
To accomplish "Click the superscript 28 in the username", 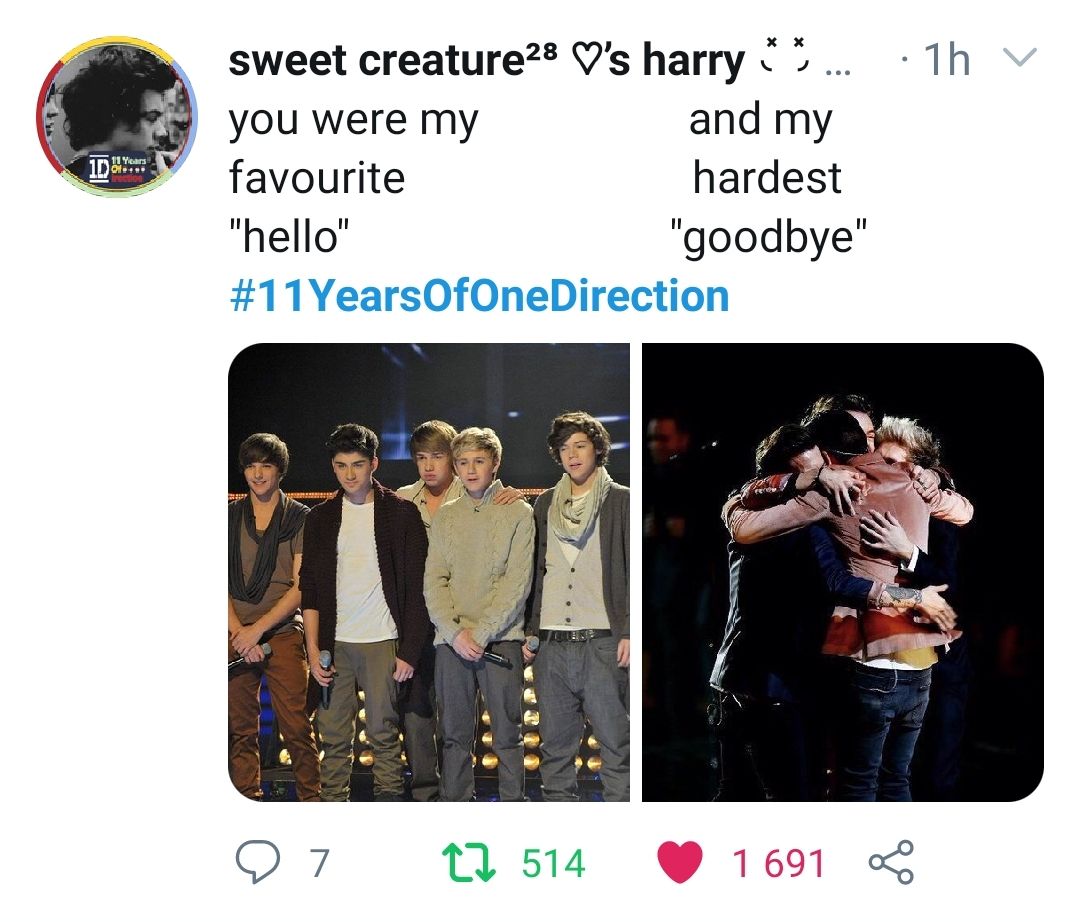I will pyautogui.click(x=544, y=50).
